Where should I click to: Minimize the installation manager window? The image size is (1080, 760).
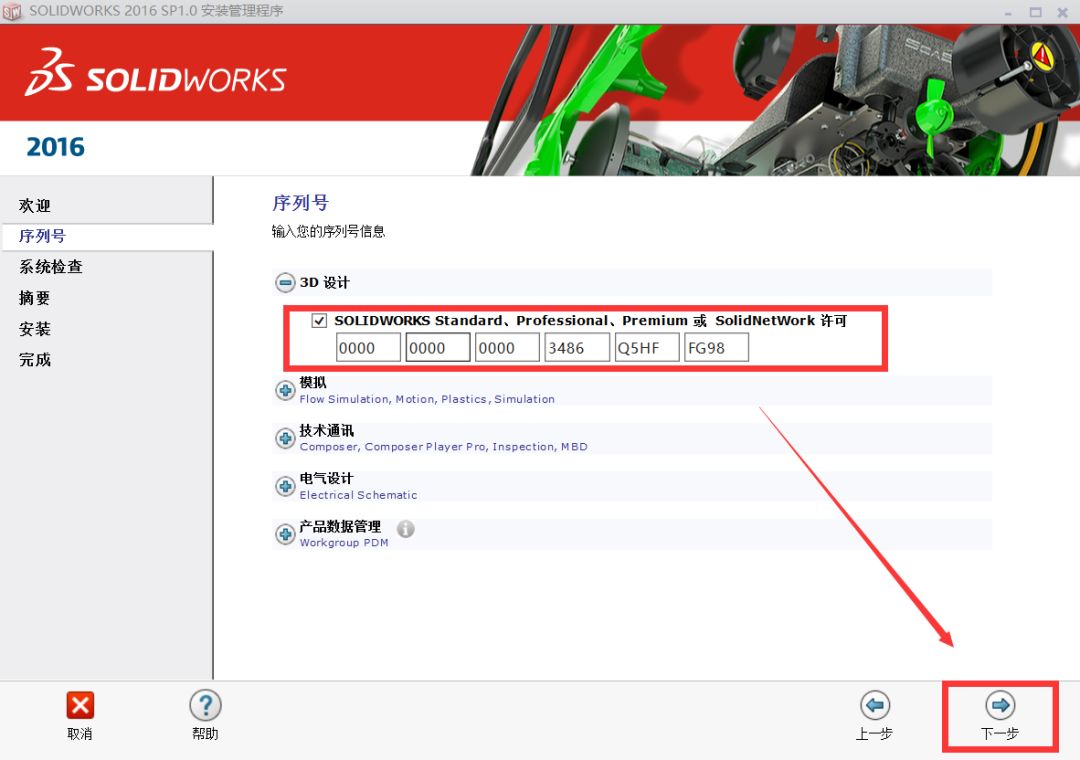tap(1008, 12)
